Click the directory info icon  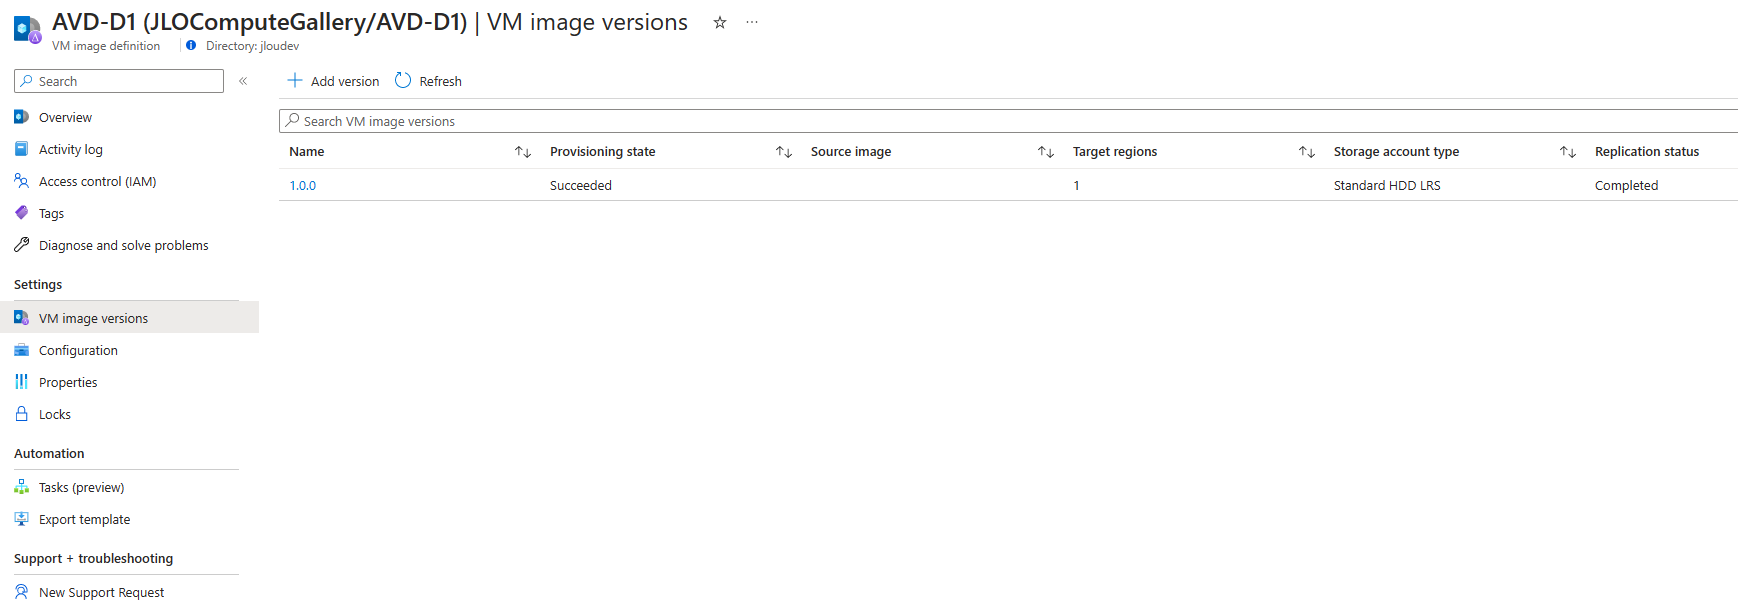191,45
